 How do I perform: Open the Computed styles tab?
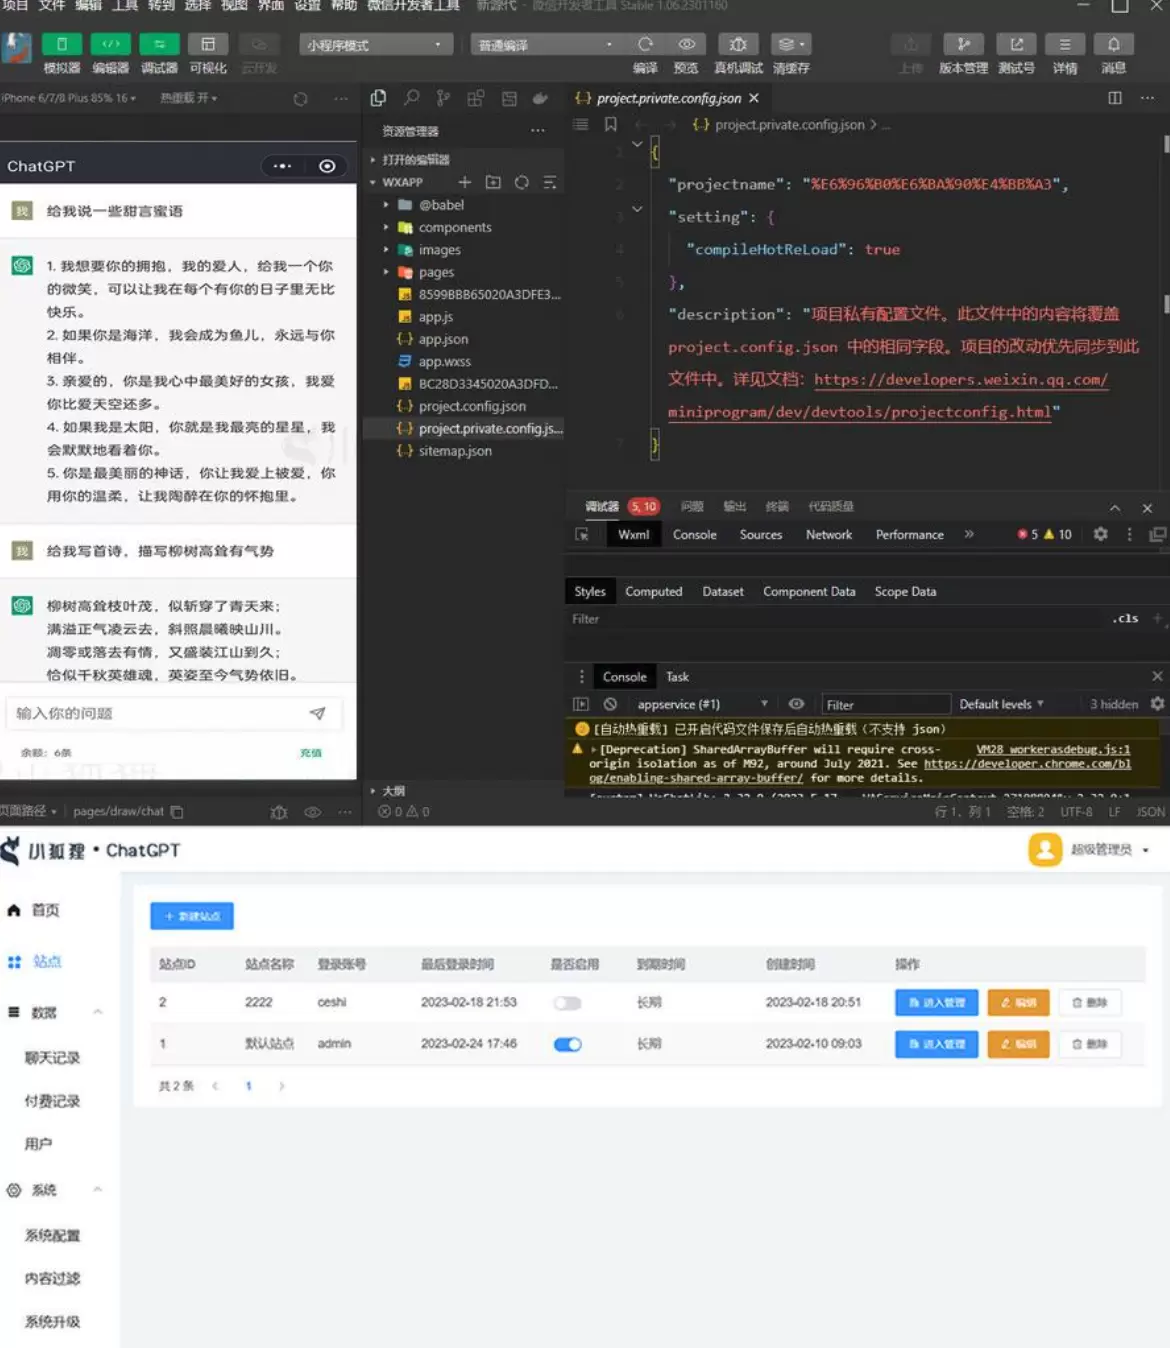[654, 591]
